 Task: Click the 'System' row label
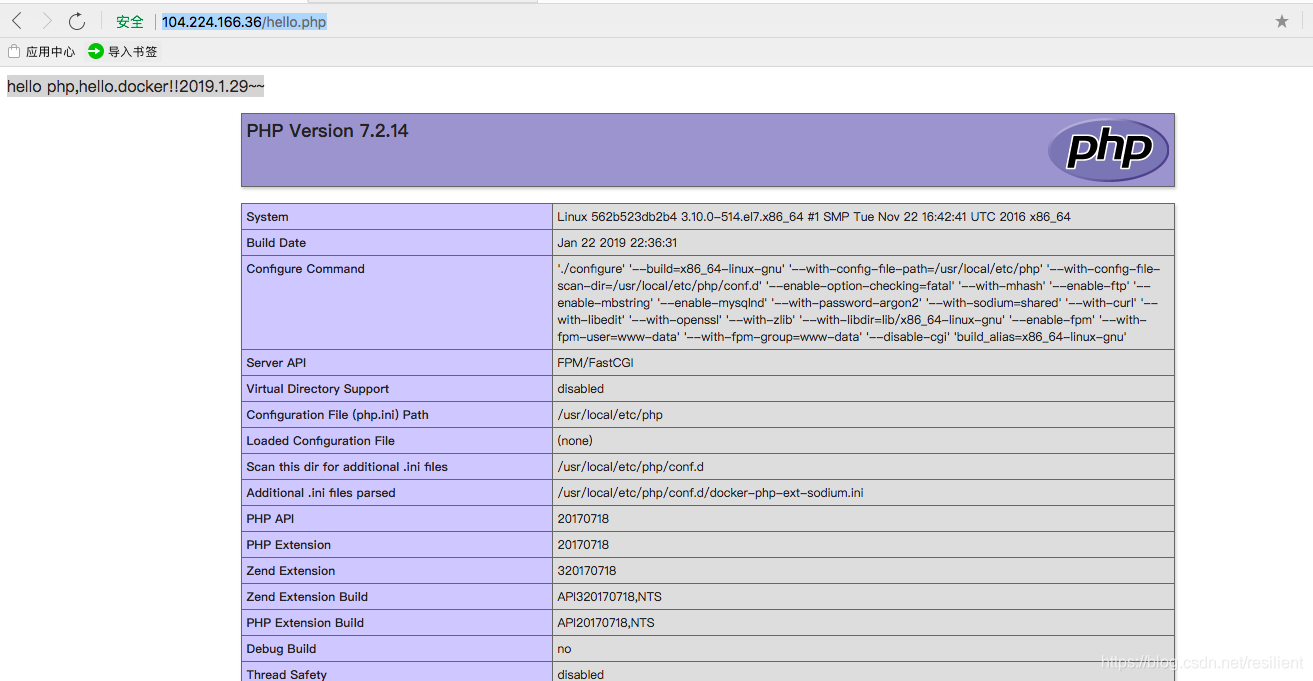267,217
